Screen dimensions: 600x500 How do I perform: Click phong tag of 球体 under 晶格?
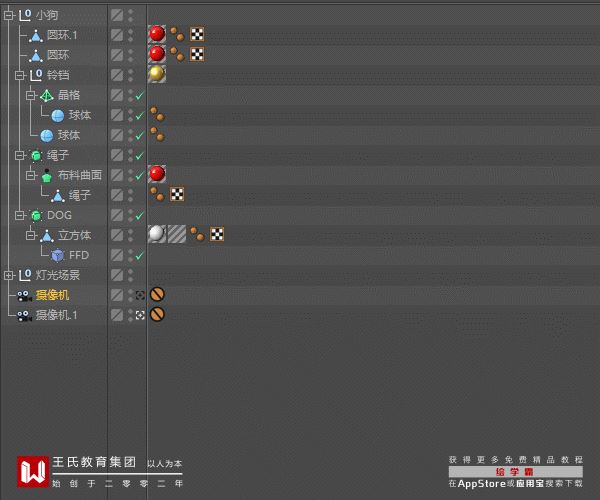click(x=157, y=114)
